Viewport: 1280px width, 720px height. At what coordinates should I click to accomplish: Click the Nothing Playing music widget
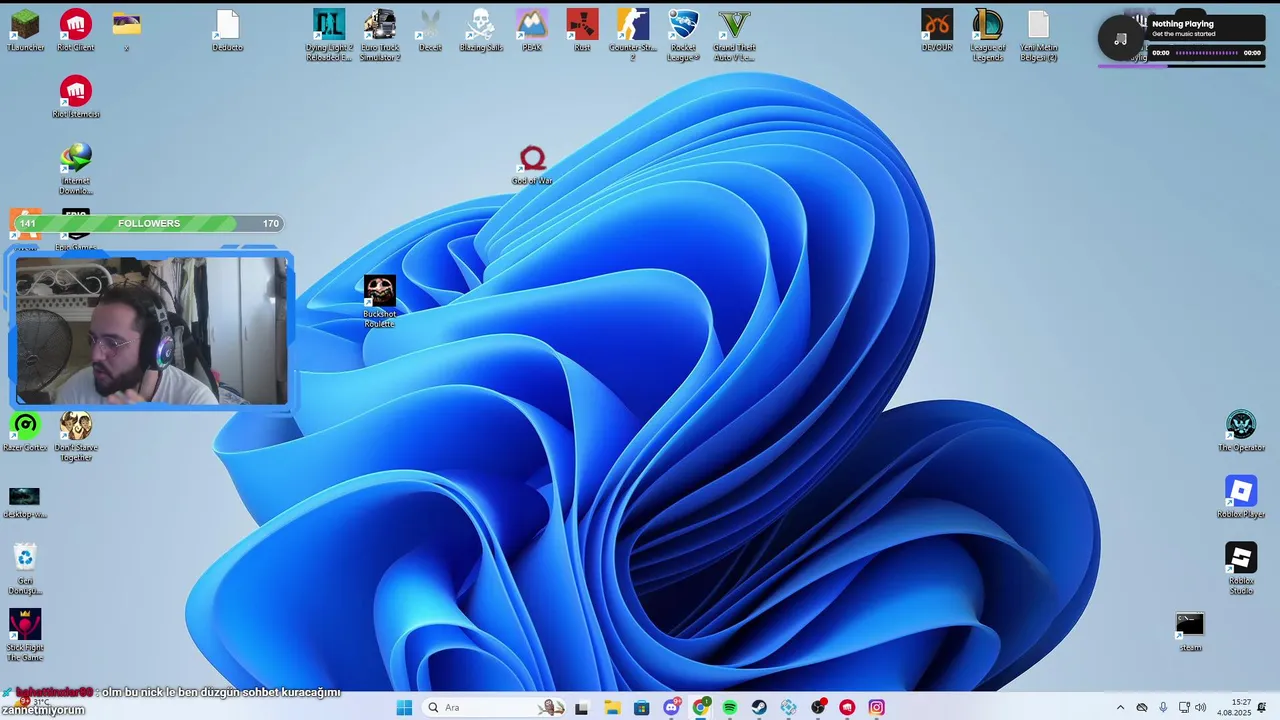[1182, 38]
